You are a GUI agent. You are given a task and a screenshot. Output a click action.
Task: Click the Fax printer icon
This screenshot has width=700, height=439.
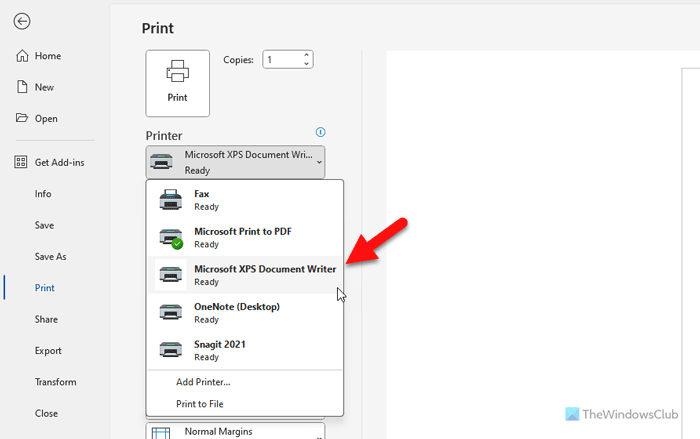click(x=172, y=200)
